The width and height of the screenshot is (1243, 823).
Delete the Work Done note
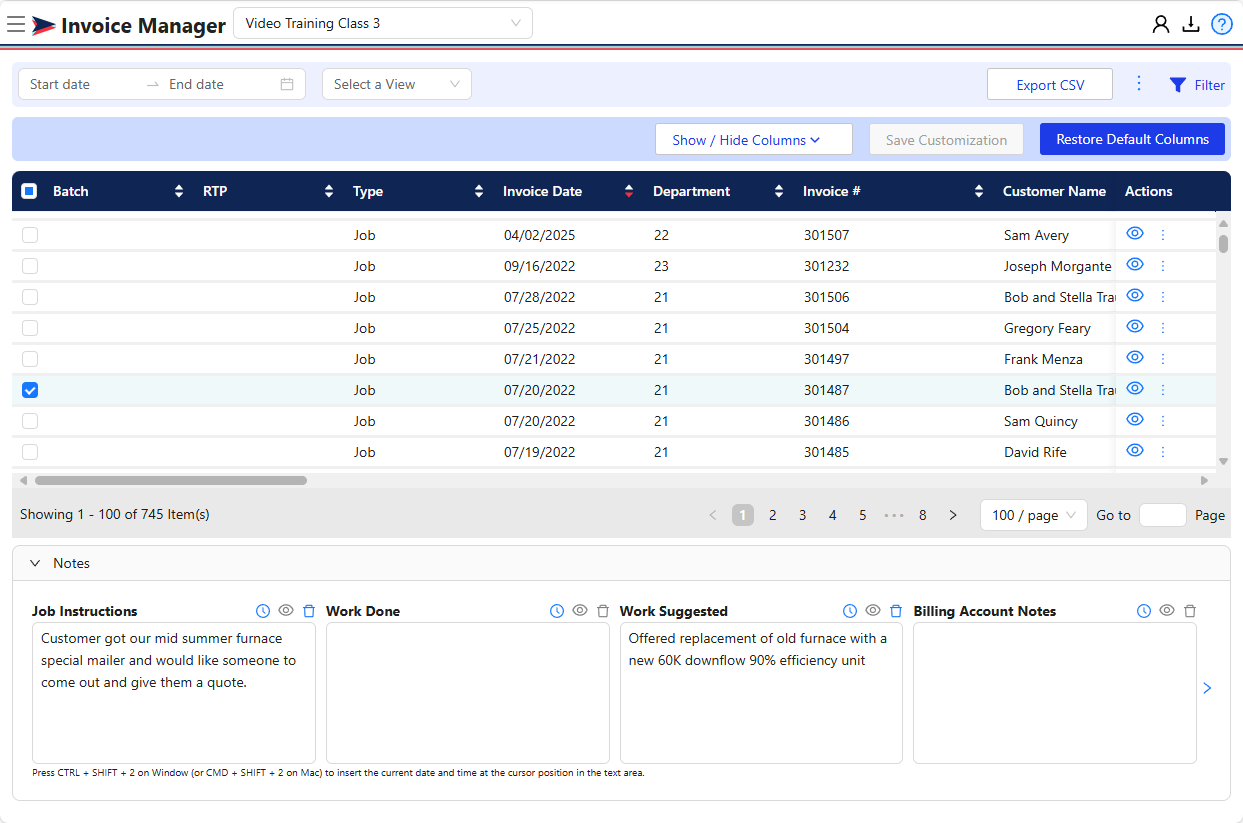click(x=603, y=611)
